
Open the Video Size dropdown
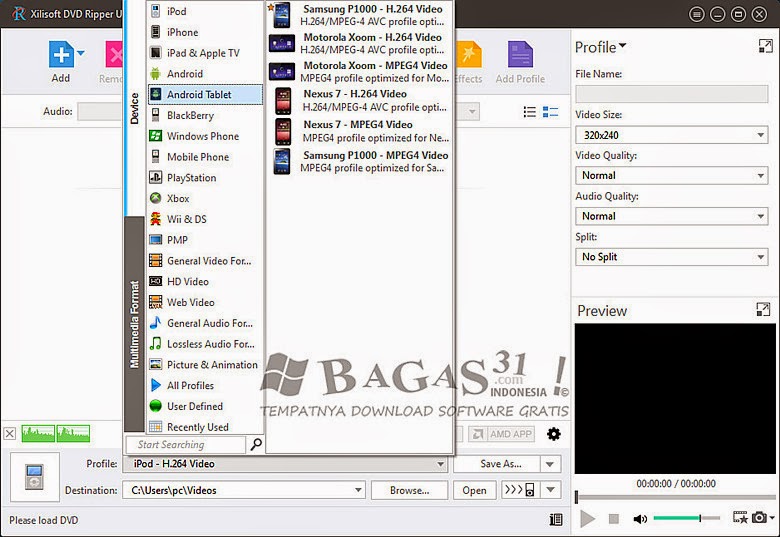coord(672,135)
